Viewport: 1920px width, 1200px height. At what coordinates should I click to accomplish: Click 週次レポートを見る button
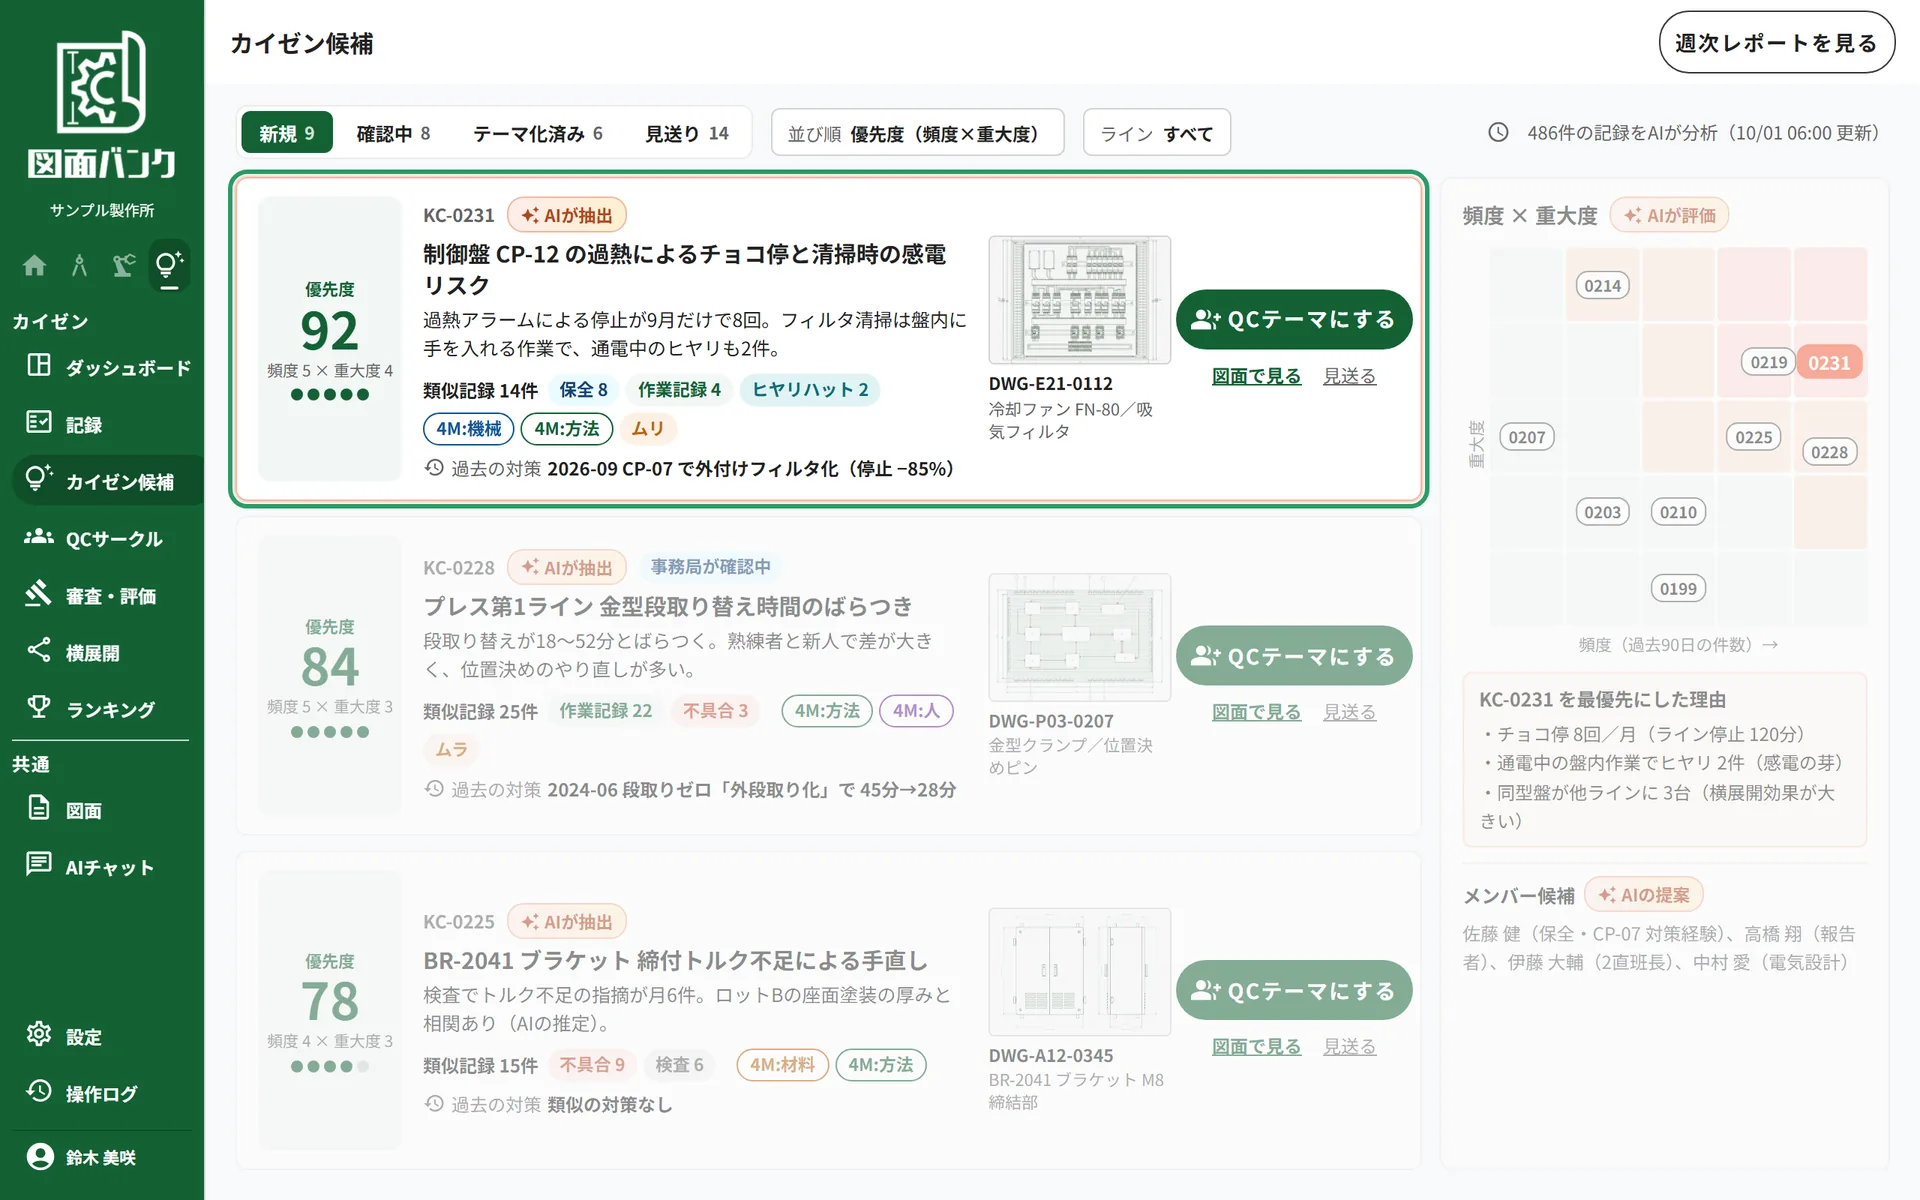[1776, 42]
